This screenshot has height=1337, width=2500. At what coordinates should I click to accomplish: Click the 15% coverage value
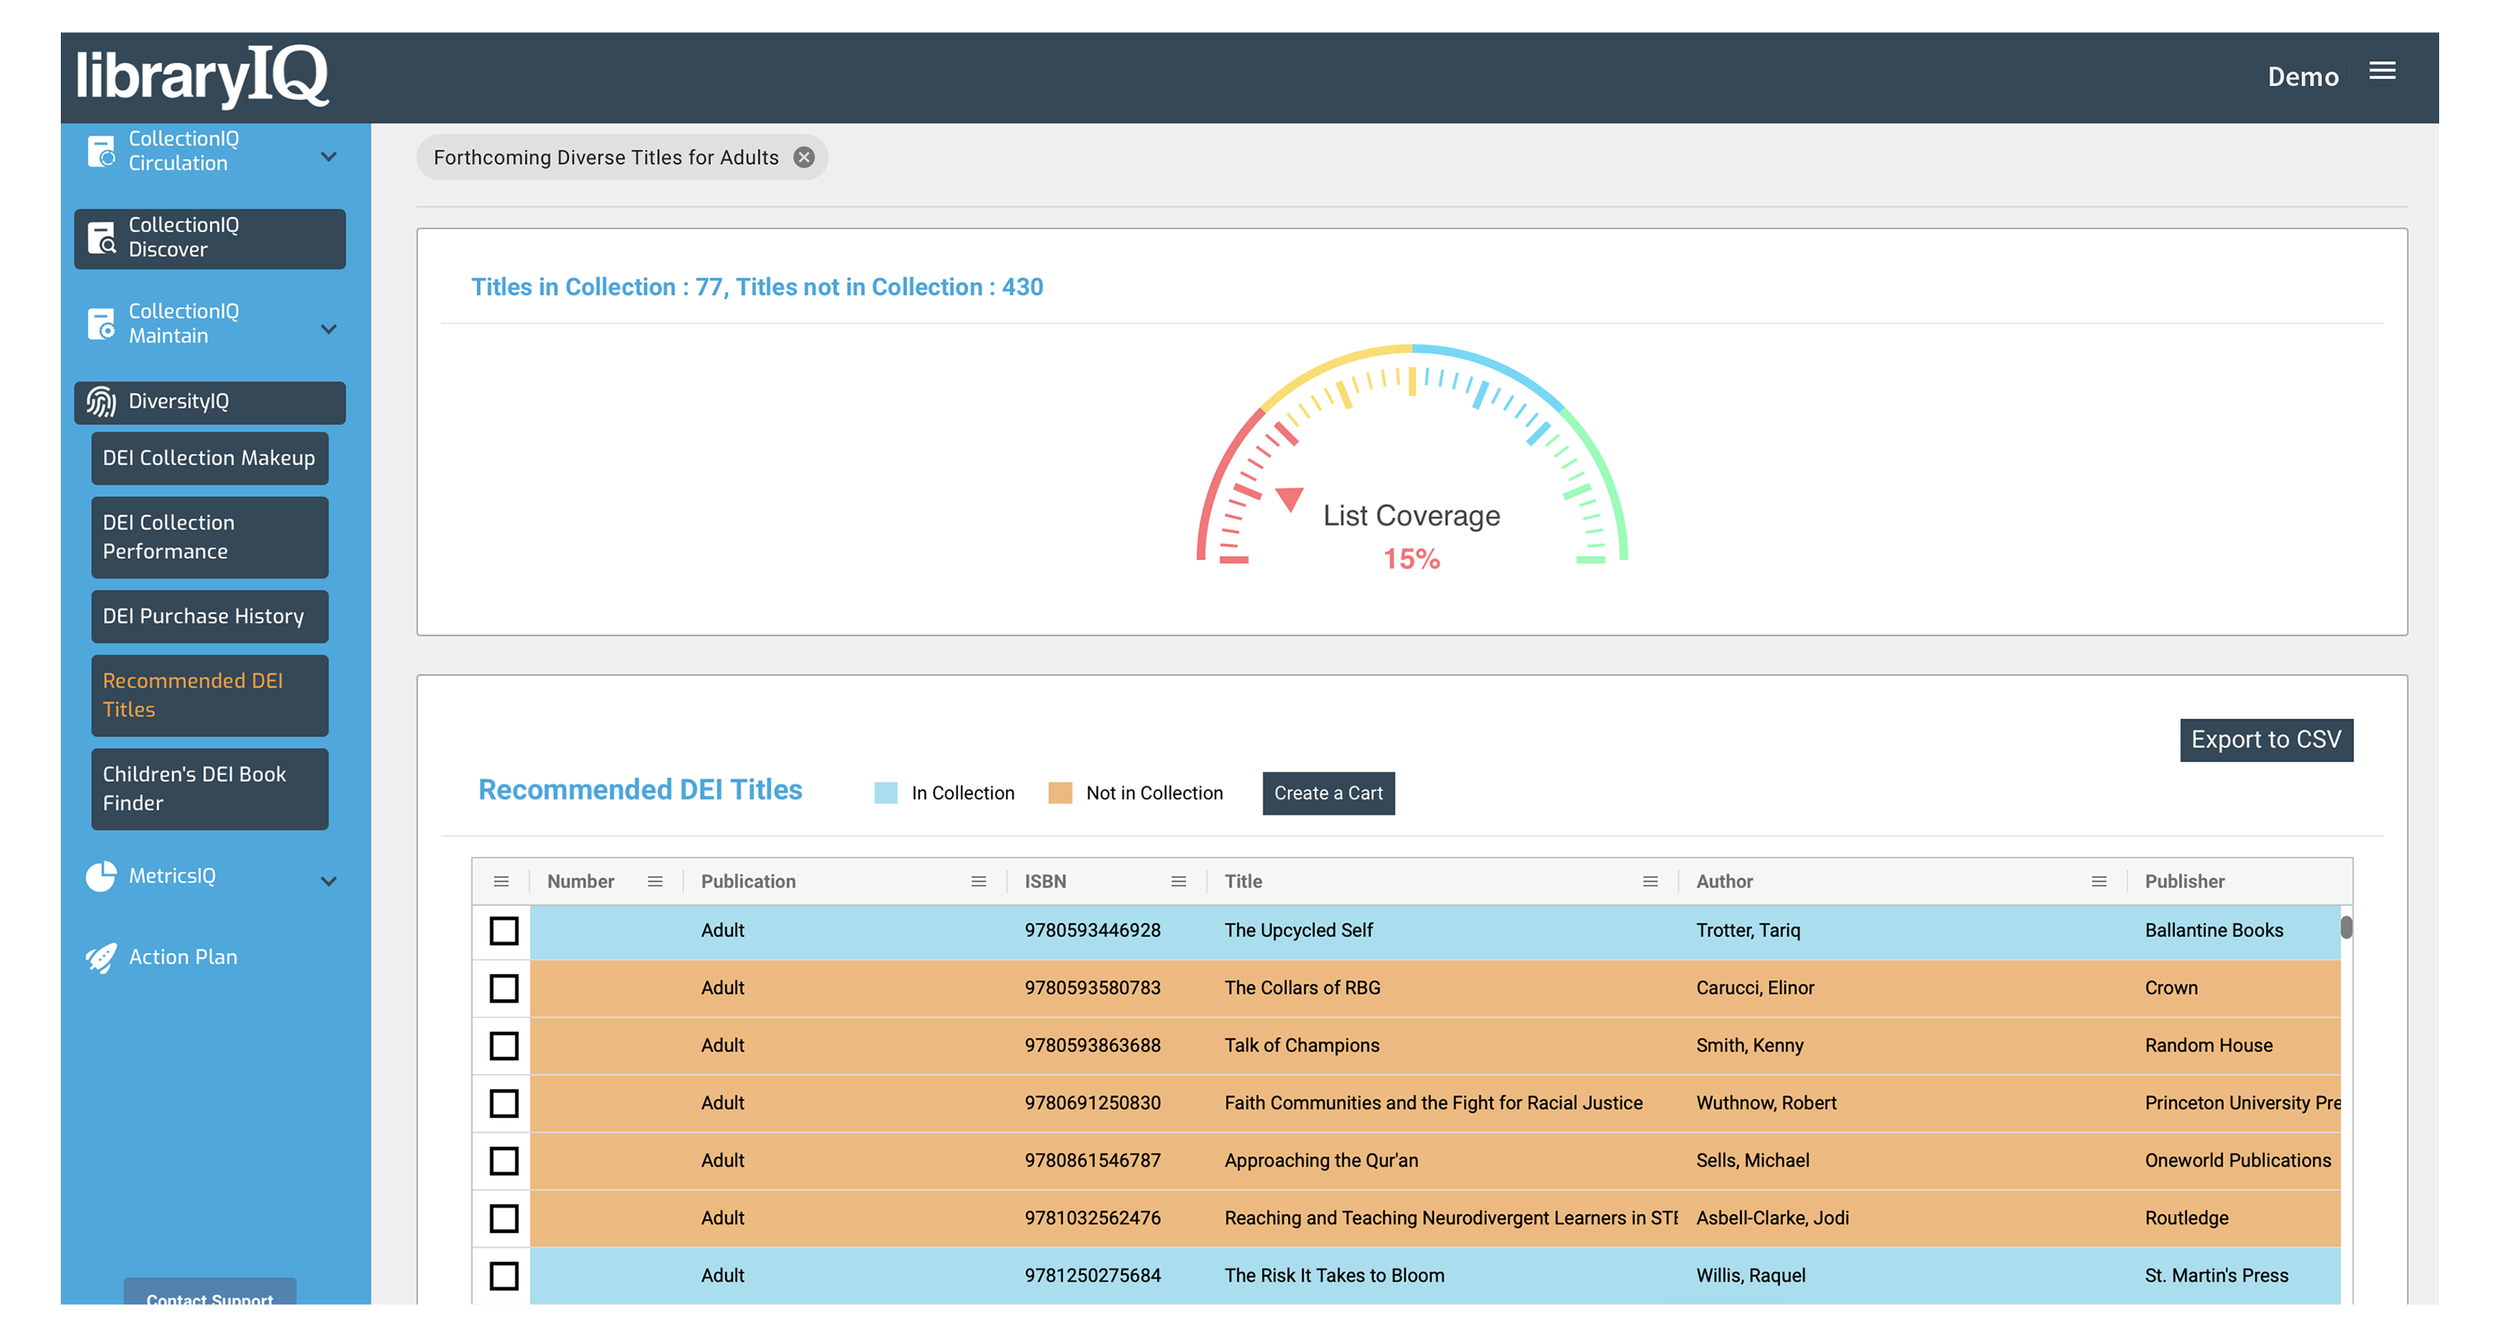1411,559
